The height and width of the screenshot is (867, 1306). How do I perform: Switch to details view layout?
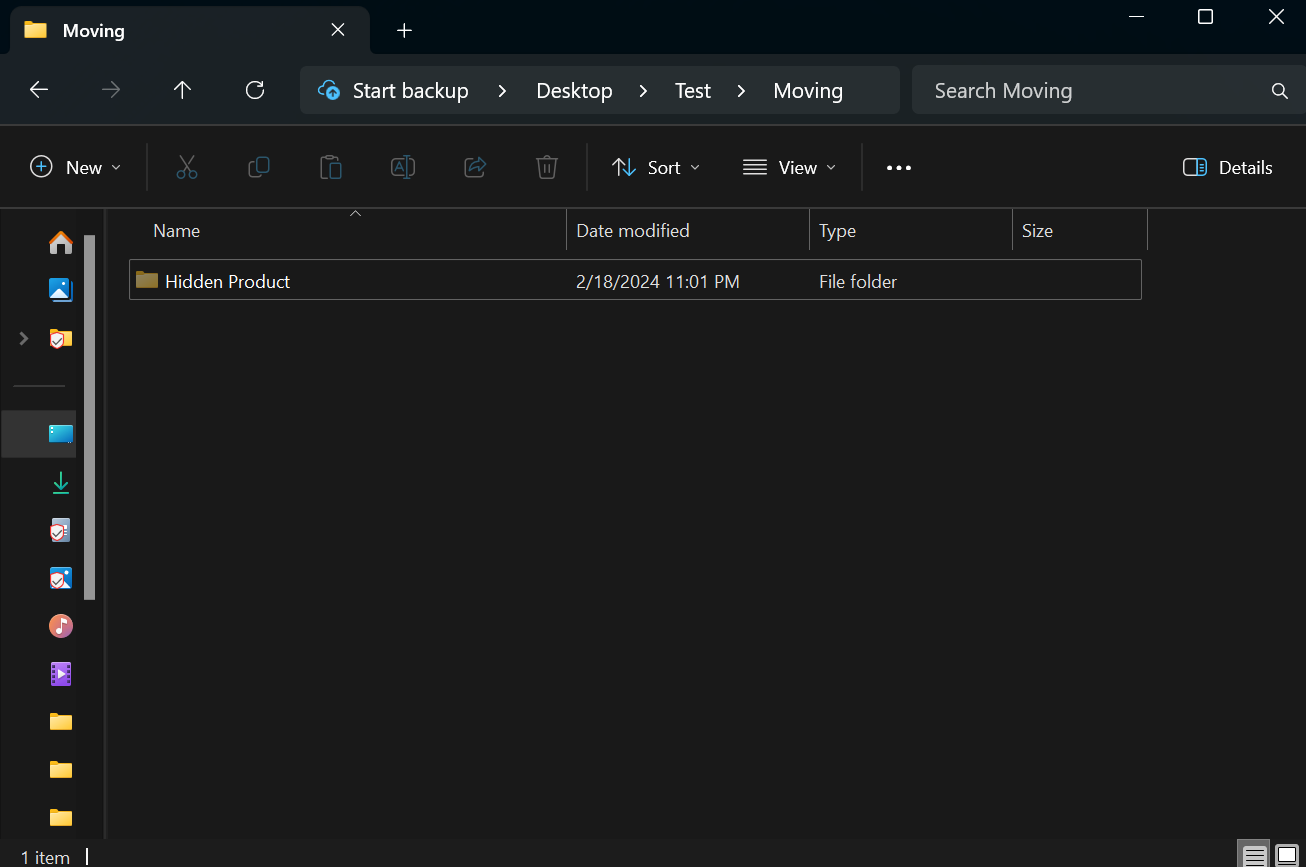point(1254,856)
